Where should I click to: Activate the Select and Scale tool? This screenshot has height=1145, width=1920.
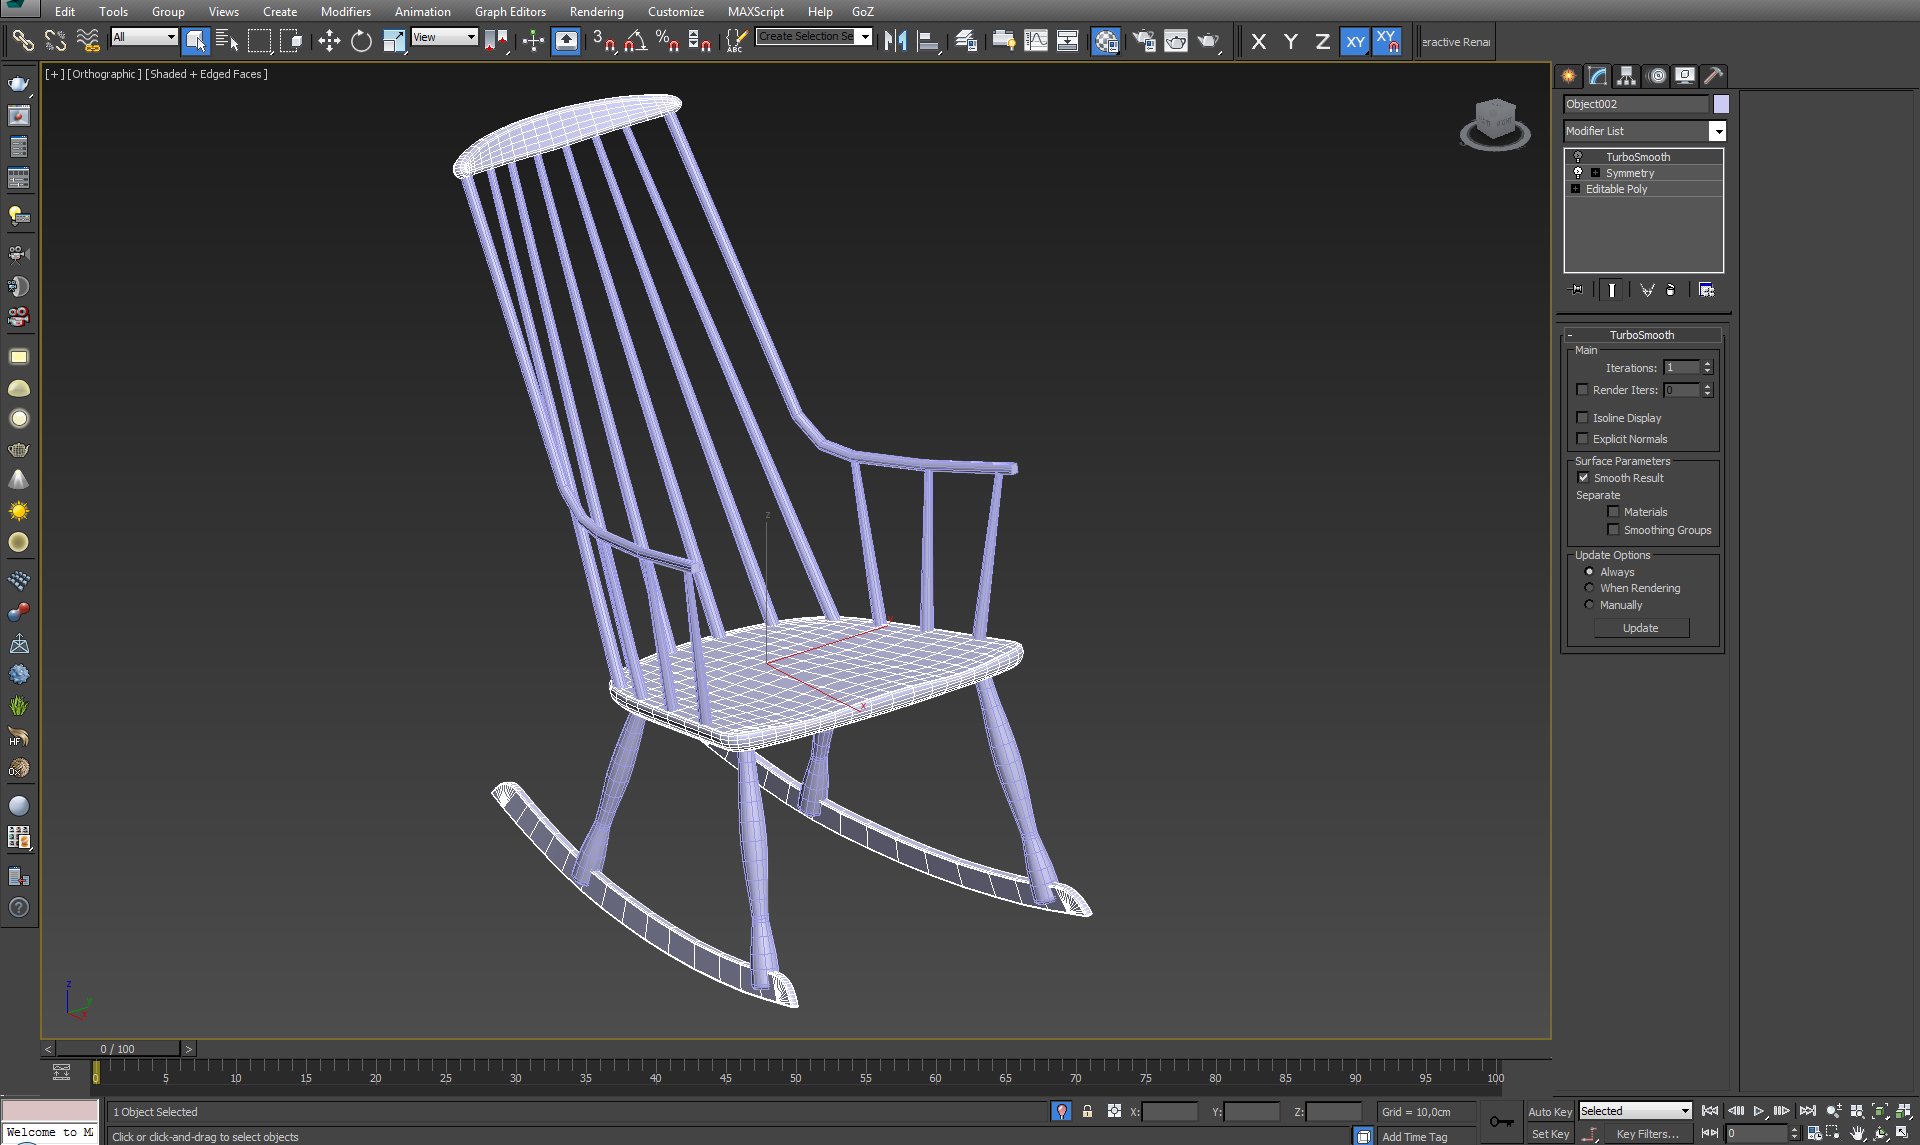point(394,41)
